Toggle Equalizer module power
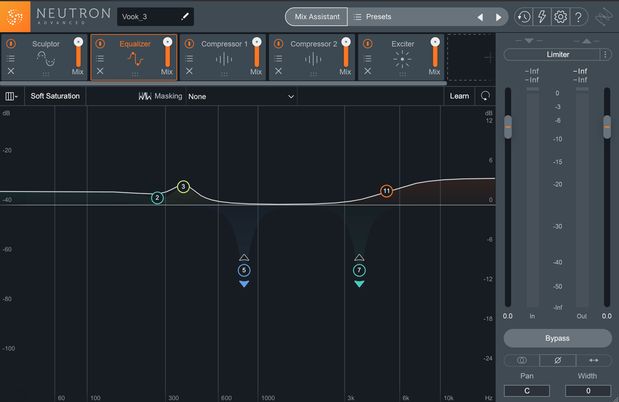The image size is (619, 402). click(x=100, y=43)
